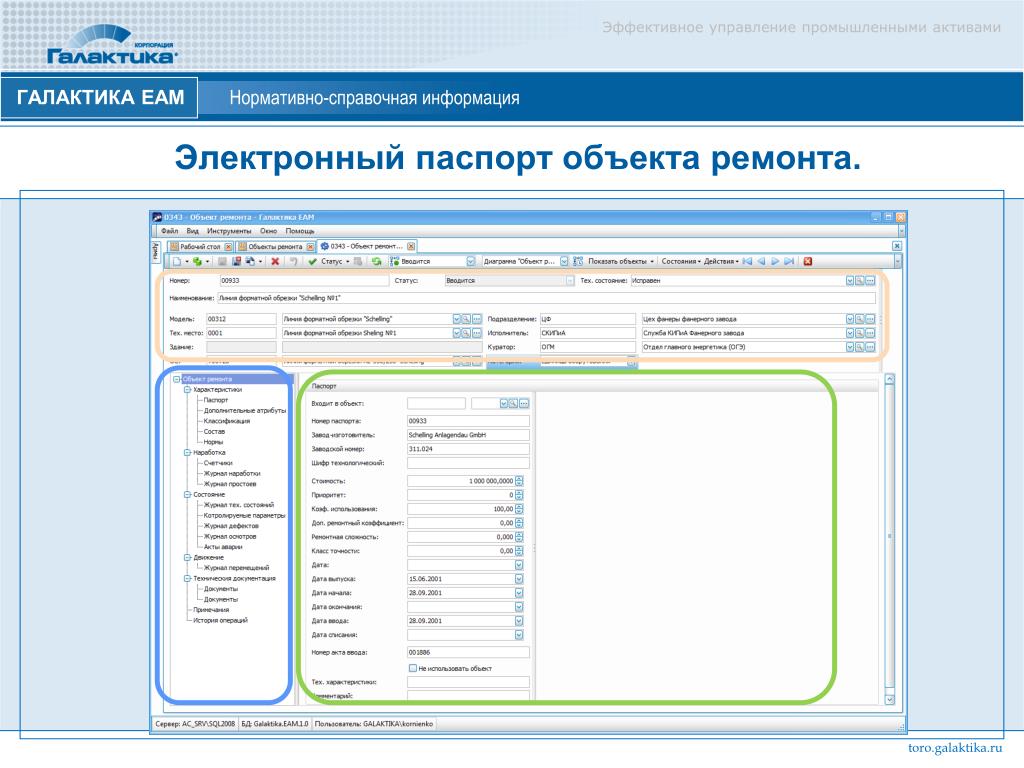Click the red close icon at toolbar end
The width and height of the screenshot is (1024, 768).
click(x=808, y=261)
